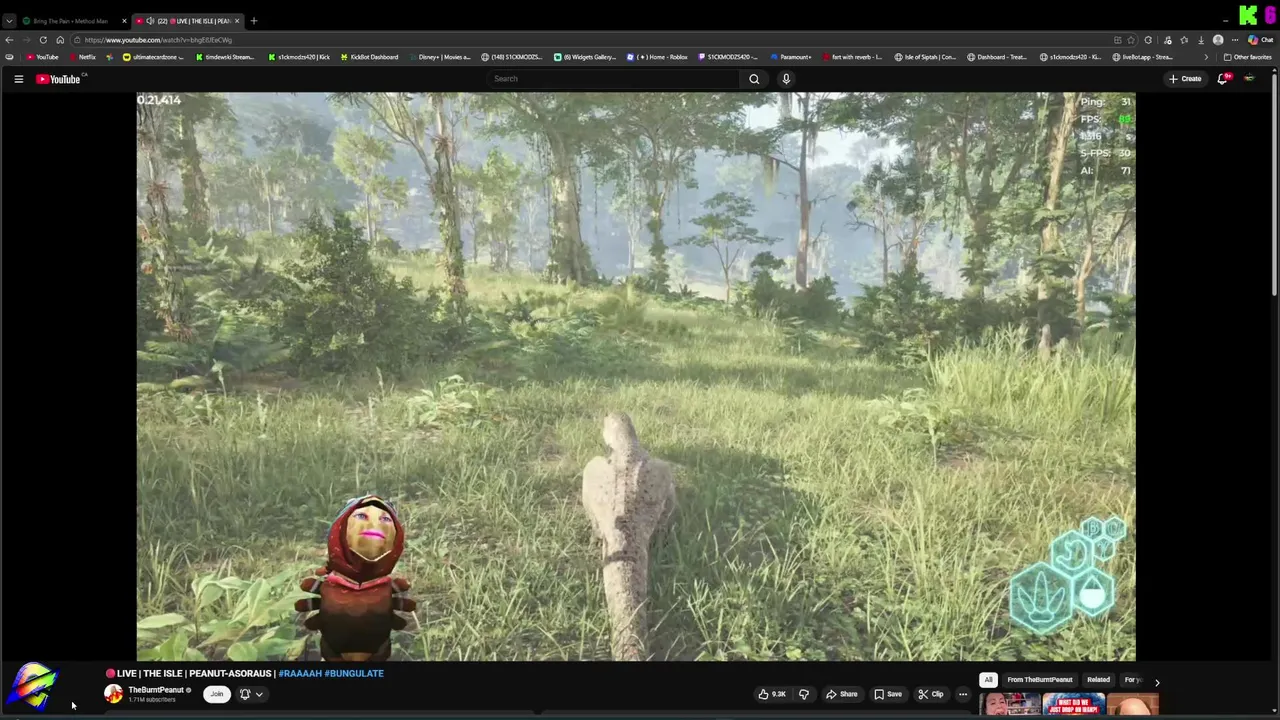Open favorites hub icon in toolbar
Screen dimensions: 1280x720
coord(1184,40)
